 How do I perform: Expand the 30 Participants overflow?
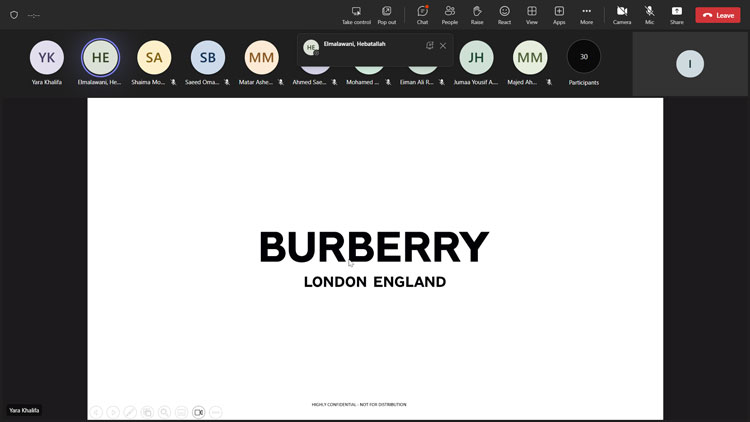point(584,57)
